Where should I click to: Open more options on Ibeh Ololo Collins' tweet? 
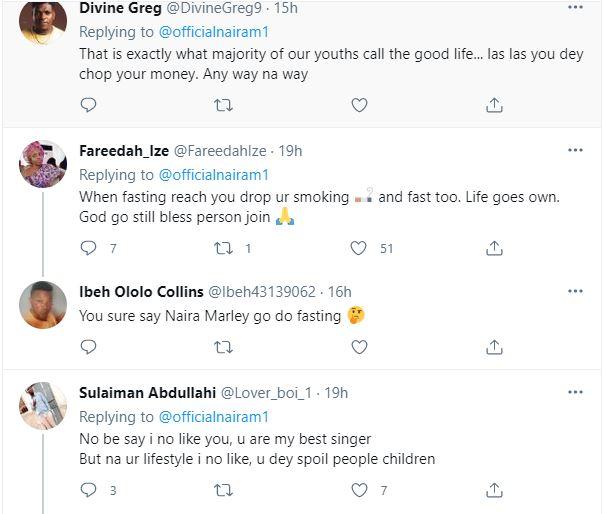coord(575,291)
